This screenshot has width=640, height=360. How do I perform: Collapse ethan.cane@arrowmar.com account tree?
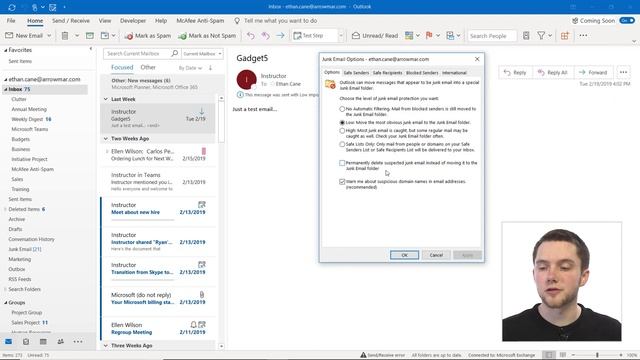[x=6, y=80]
